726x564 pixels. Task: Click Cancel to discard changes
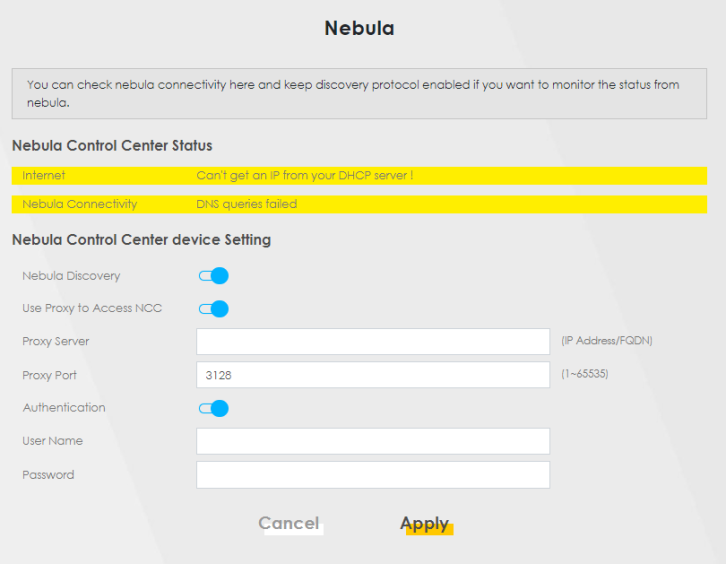coord(289,523)
